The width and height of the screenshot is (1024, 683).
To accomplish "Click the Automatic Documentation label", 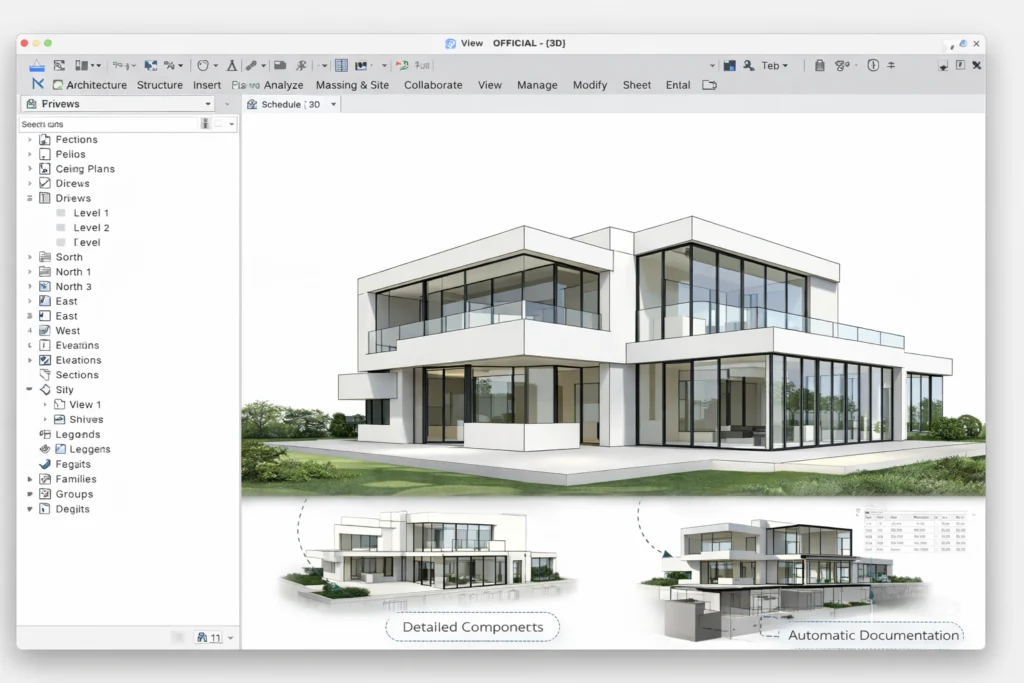I will click(873, 635).
